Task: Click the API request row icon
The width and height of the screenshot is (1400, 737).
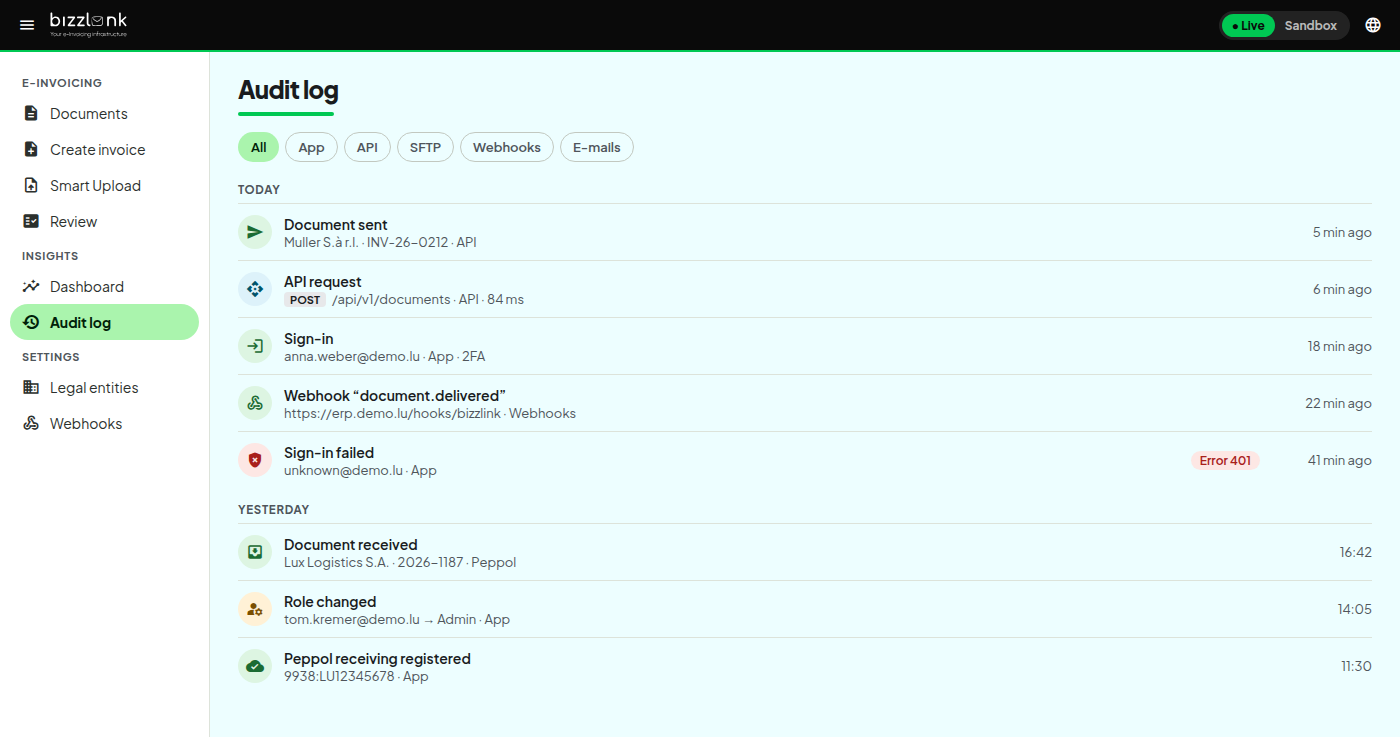Action: (x=255, y=290)
